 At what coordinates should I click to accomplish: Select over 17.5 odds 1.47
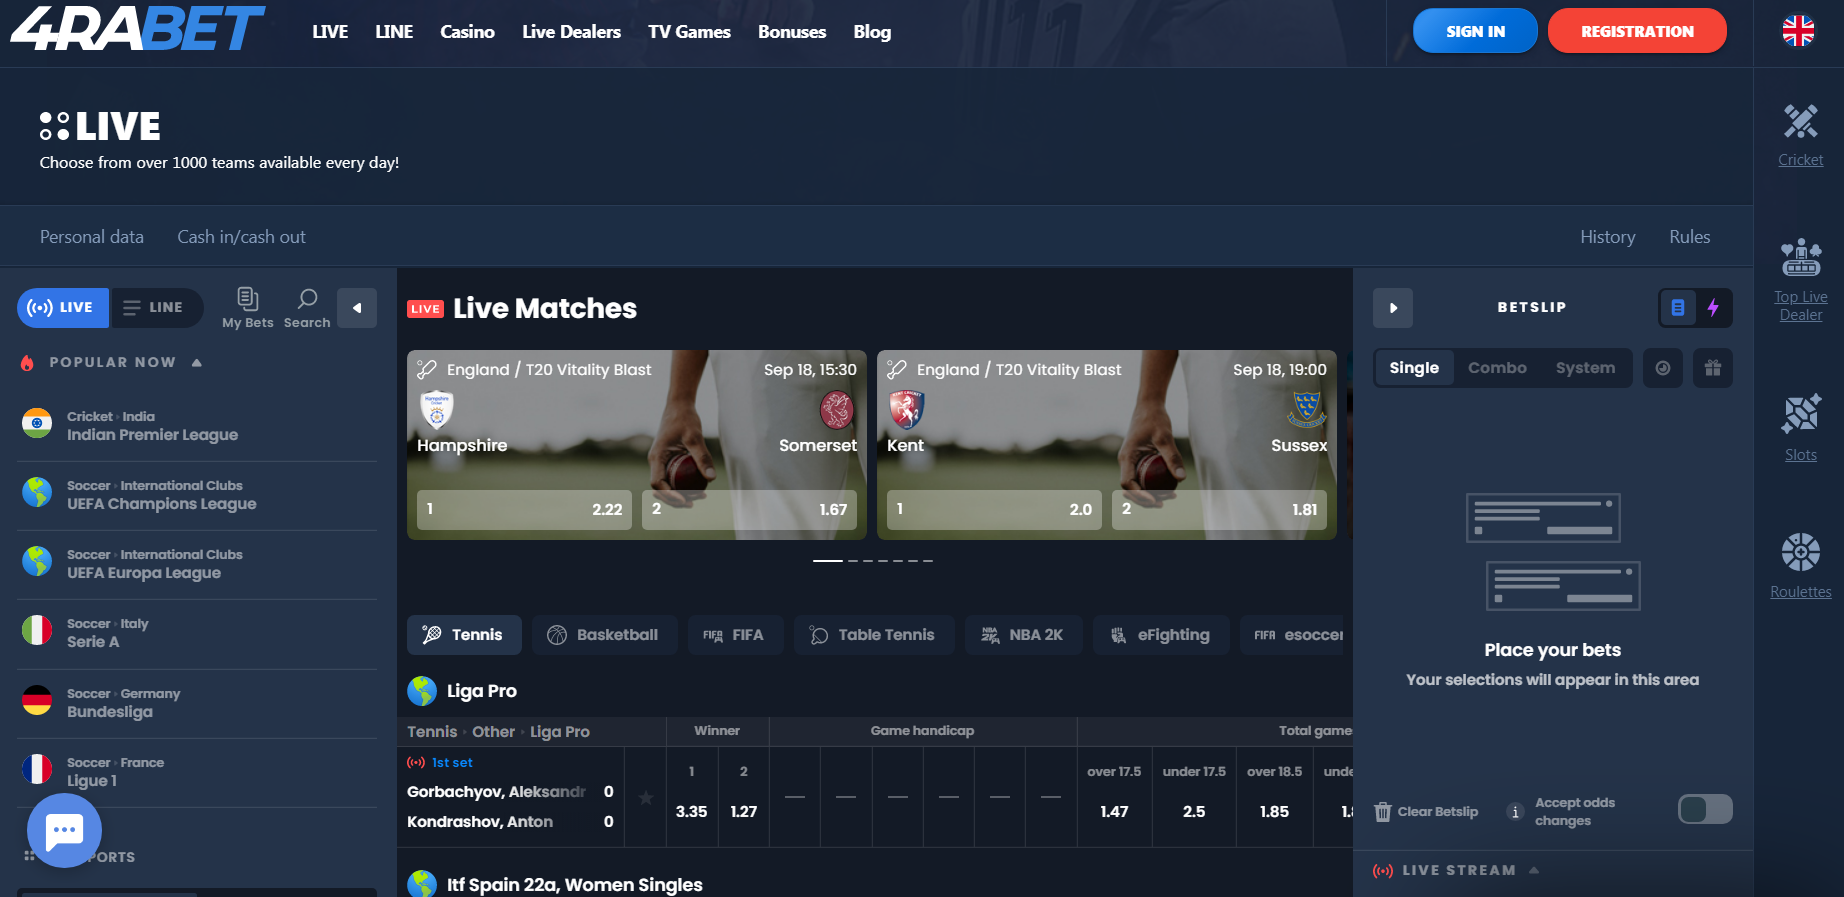pos(1114,797)
